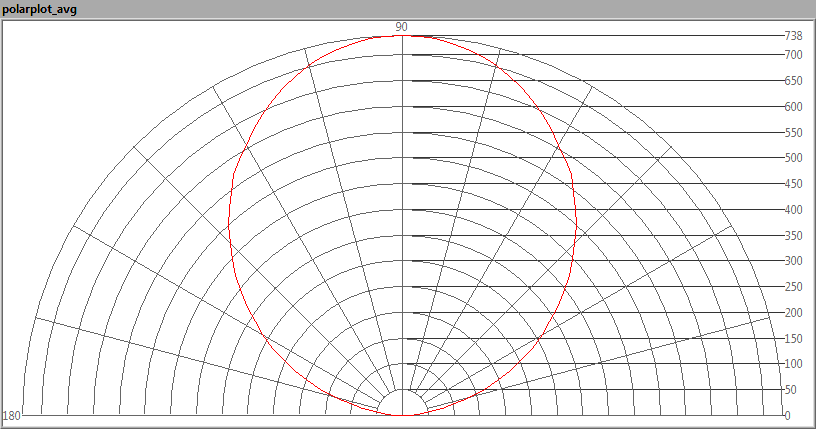Click the 0 degree axis label
The image size is (816, 429).
click(x=788, y=416)
